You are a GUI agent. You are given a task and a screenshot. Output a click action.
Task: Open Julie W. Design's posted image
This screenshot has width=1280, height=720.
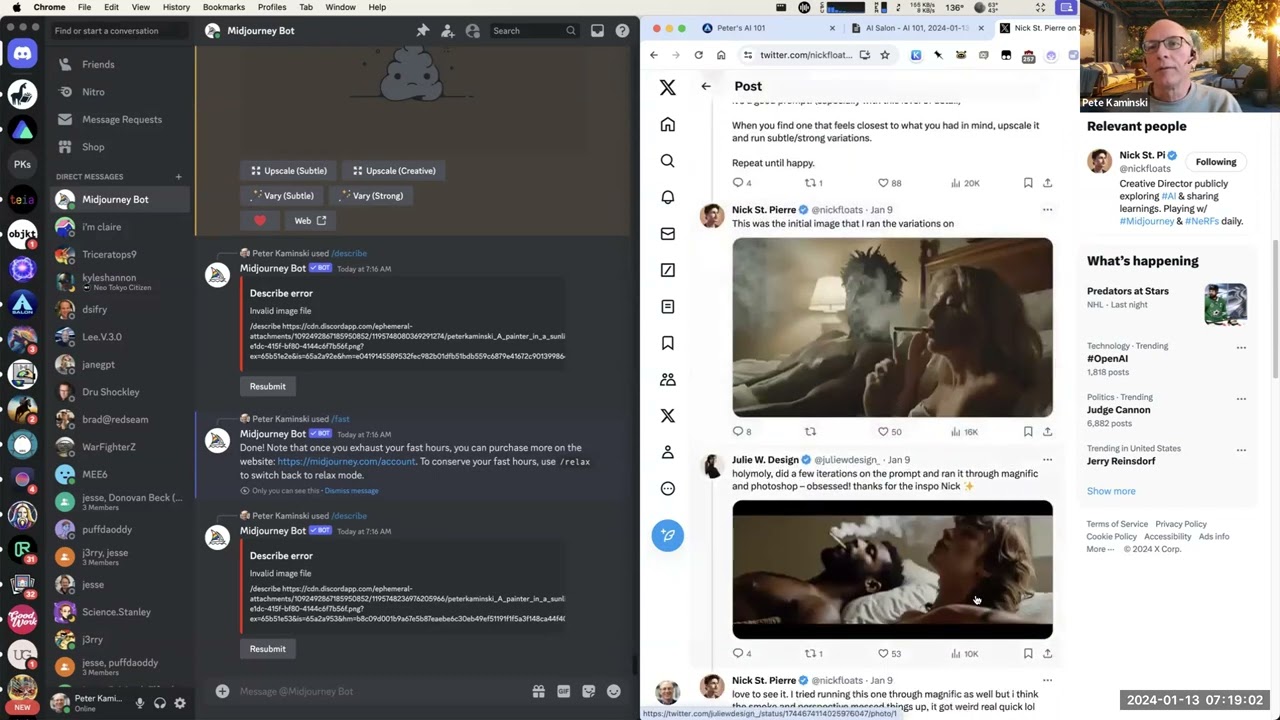pyautogui.click(x=892, y=569)
